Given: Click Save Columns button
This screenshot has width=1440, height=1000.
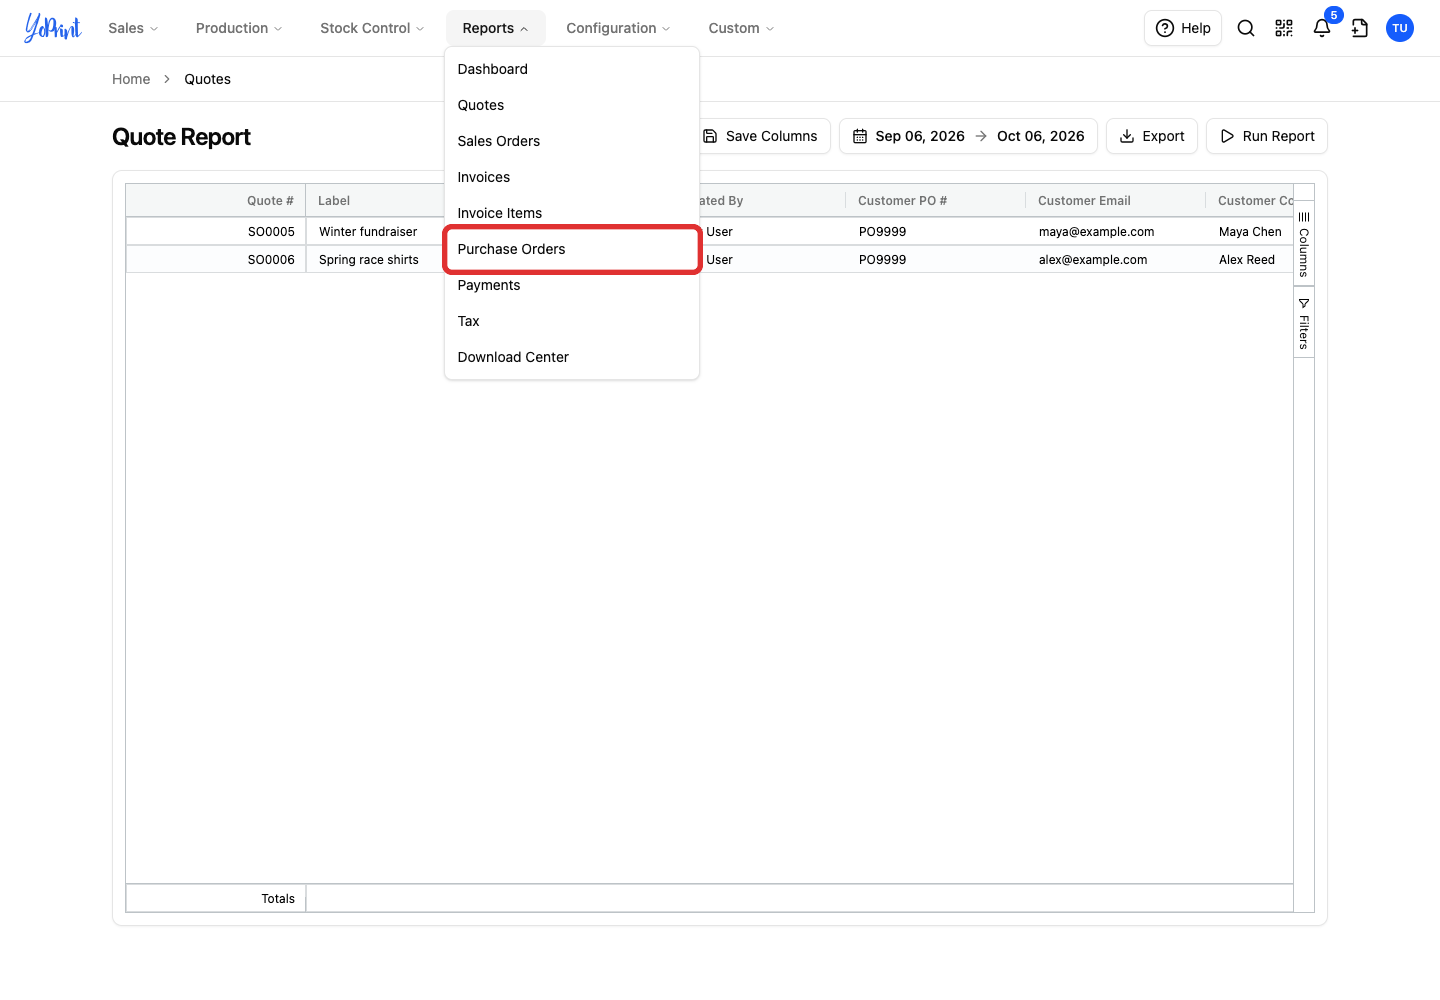Looking at the screenshot, I should (x=760, y=136).
